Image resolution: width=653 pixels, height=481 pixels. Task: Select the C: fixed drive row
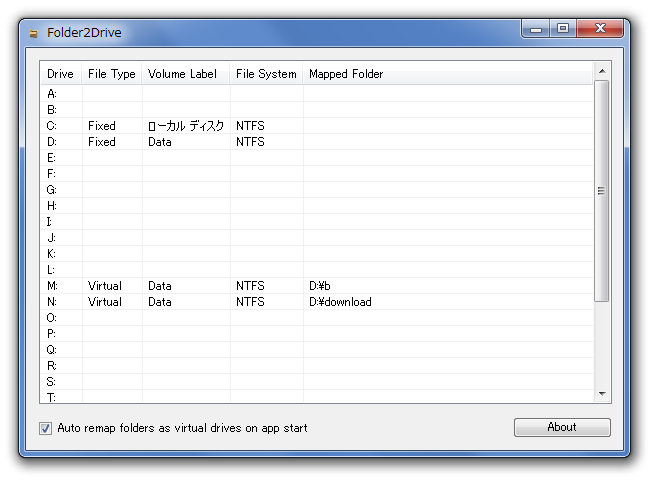(317, 126)
